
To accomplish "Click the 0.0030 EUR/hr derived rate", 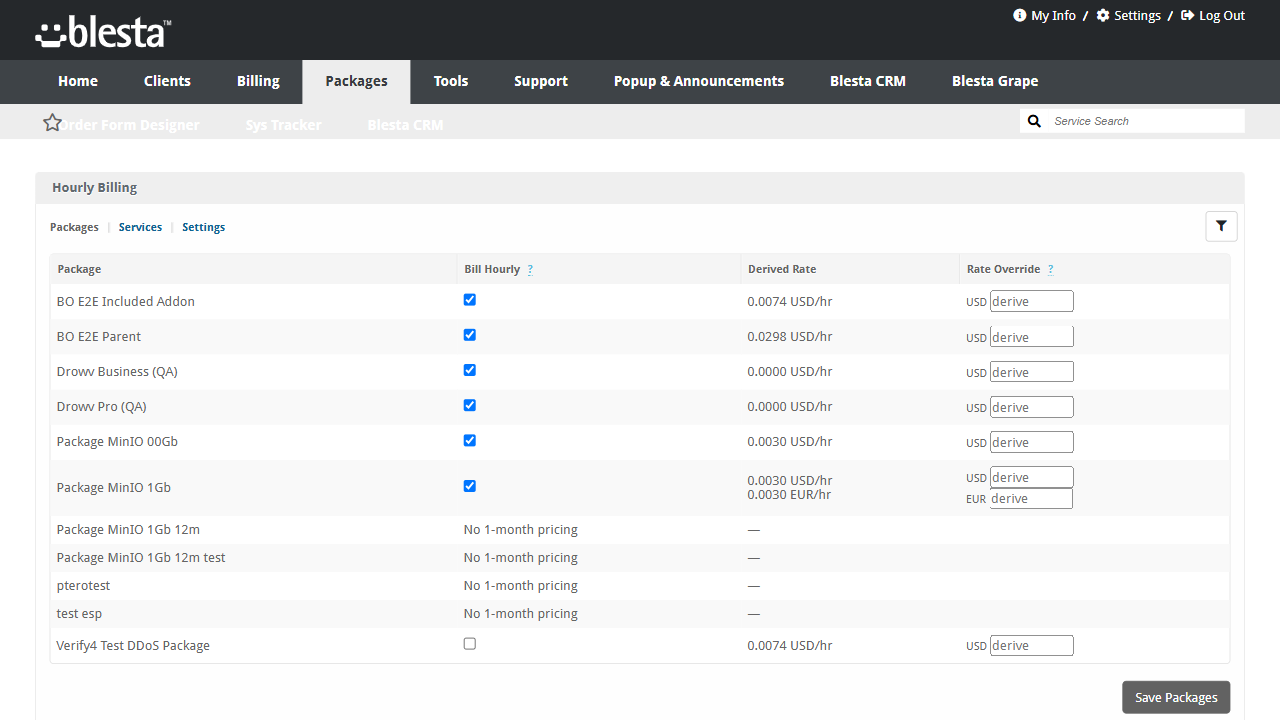I will pyautogui.click(x=789, y=494).
